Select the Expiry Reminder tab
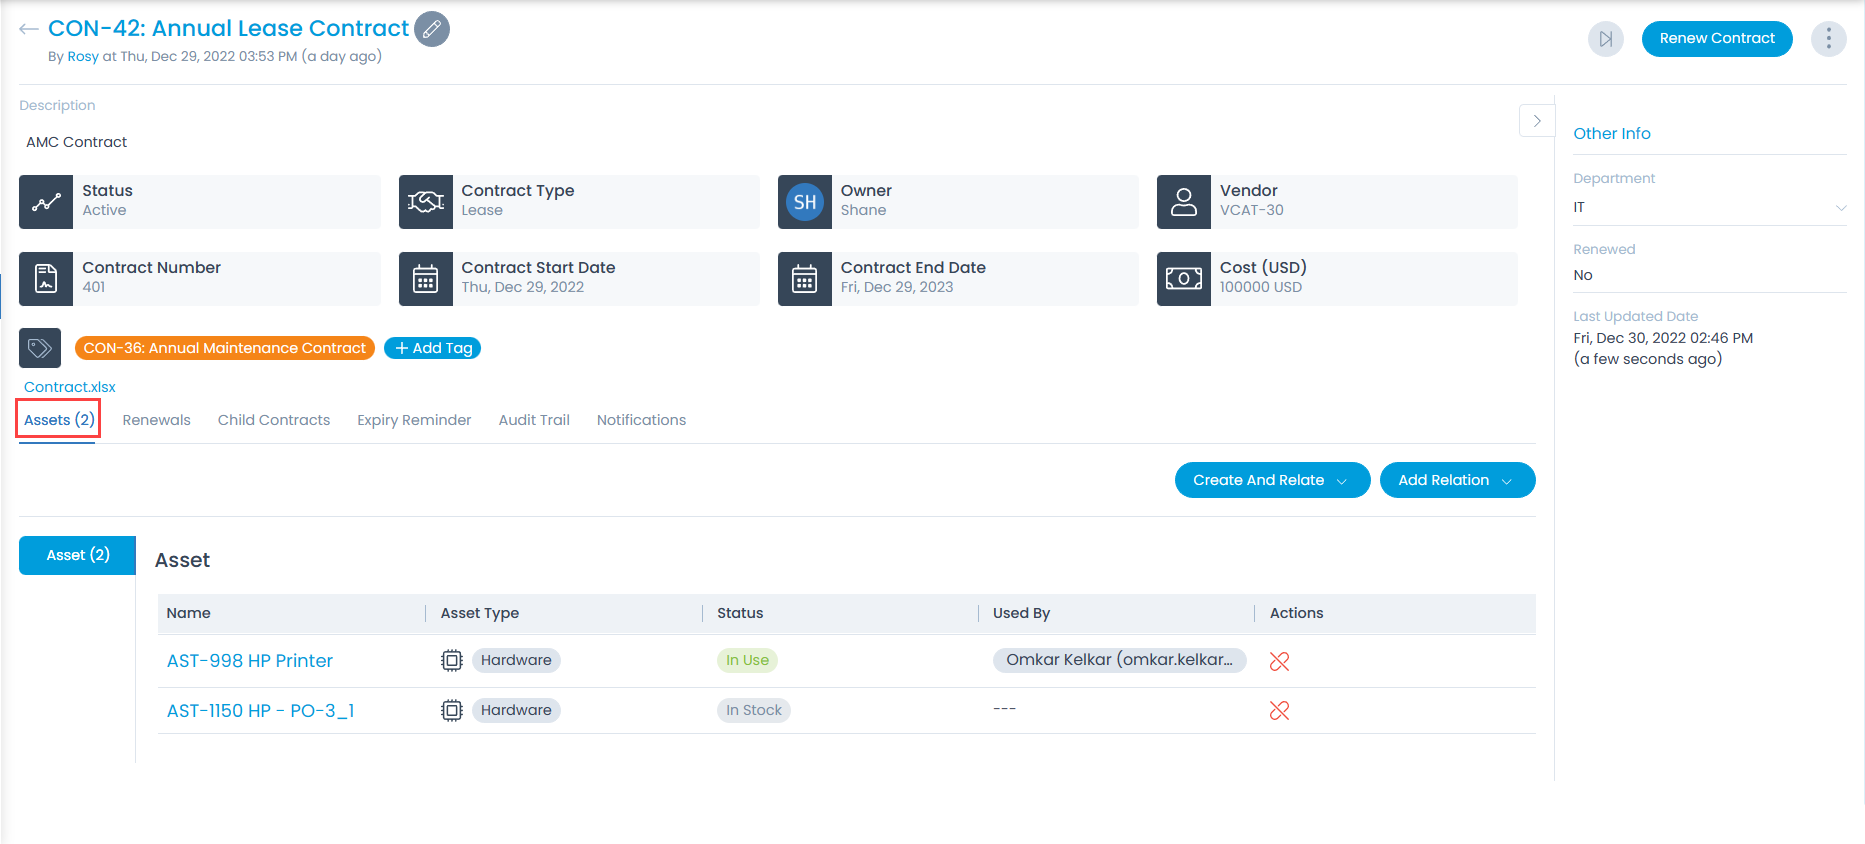This screenshot has width=1865, height=844. (x=414, y=420)
